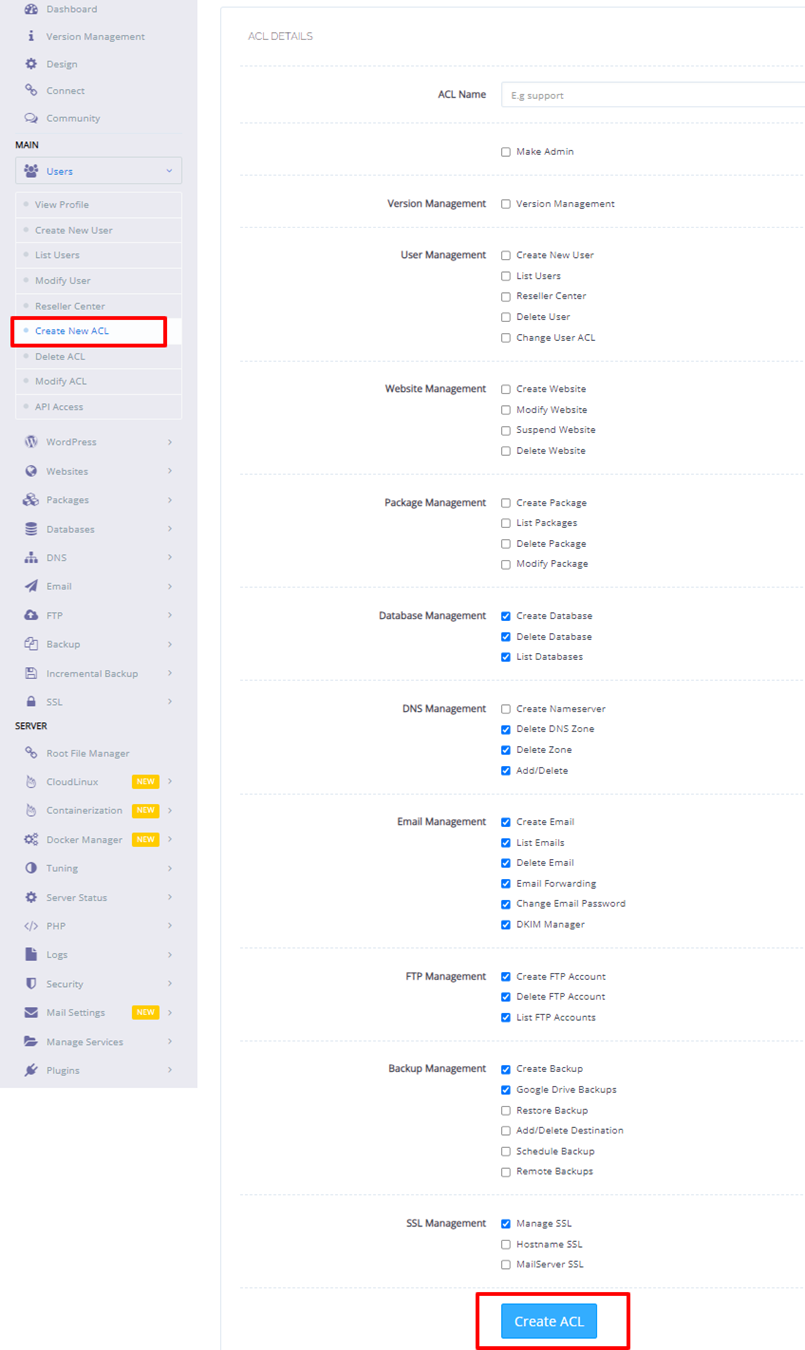Image resolution: width=805 pixels, height=1350 pixels.
Task: Collapse the Users menu chevron
Action: point(169,171)
